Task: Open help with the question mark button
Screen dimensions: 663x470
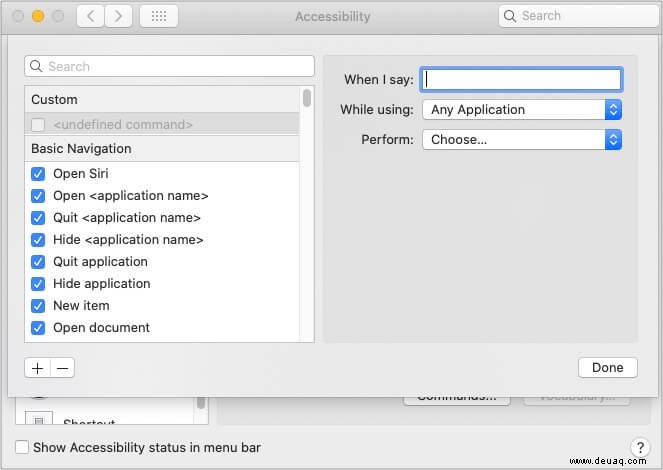Action: (640, 447)
